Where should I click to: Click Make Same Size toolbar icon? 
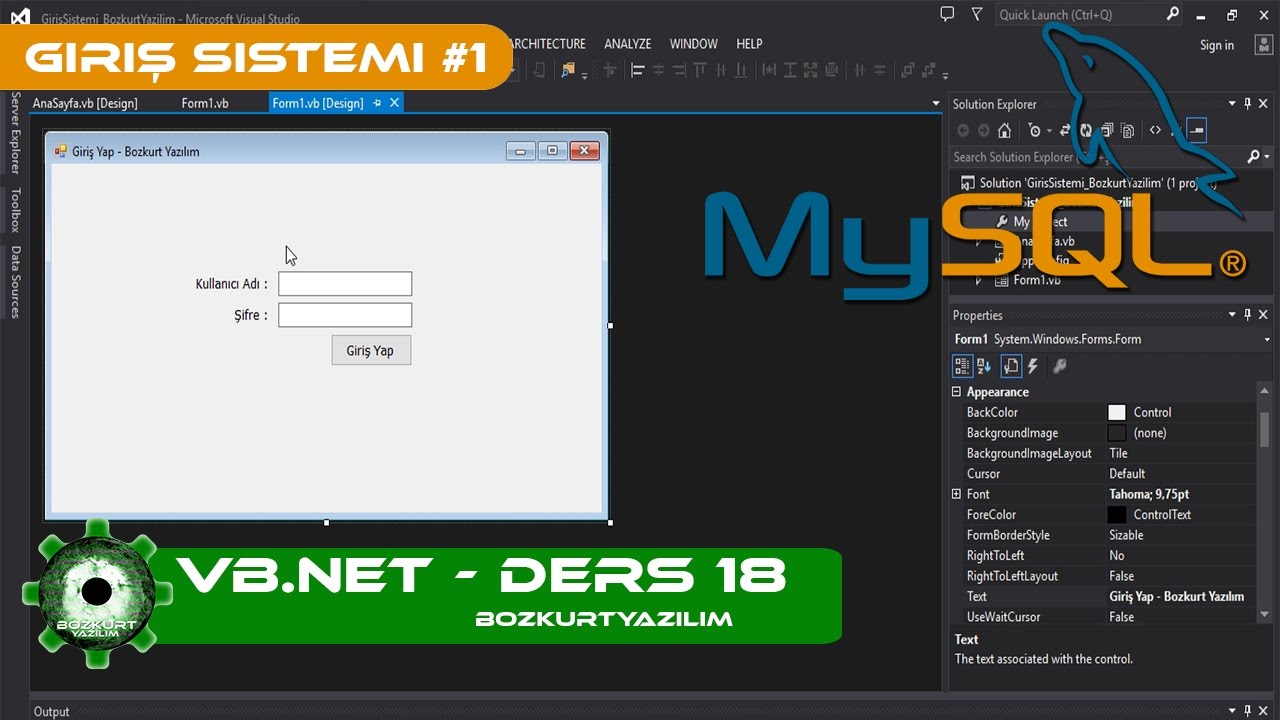[x=810, y=70]
